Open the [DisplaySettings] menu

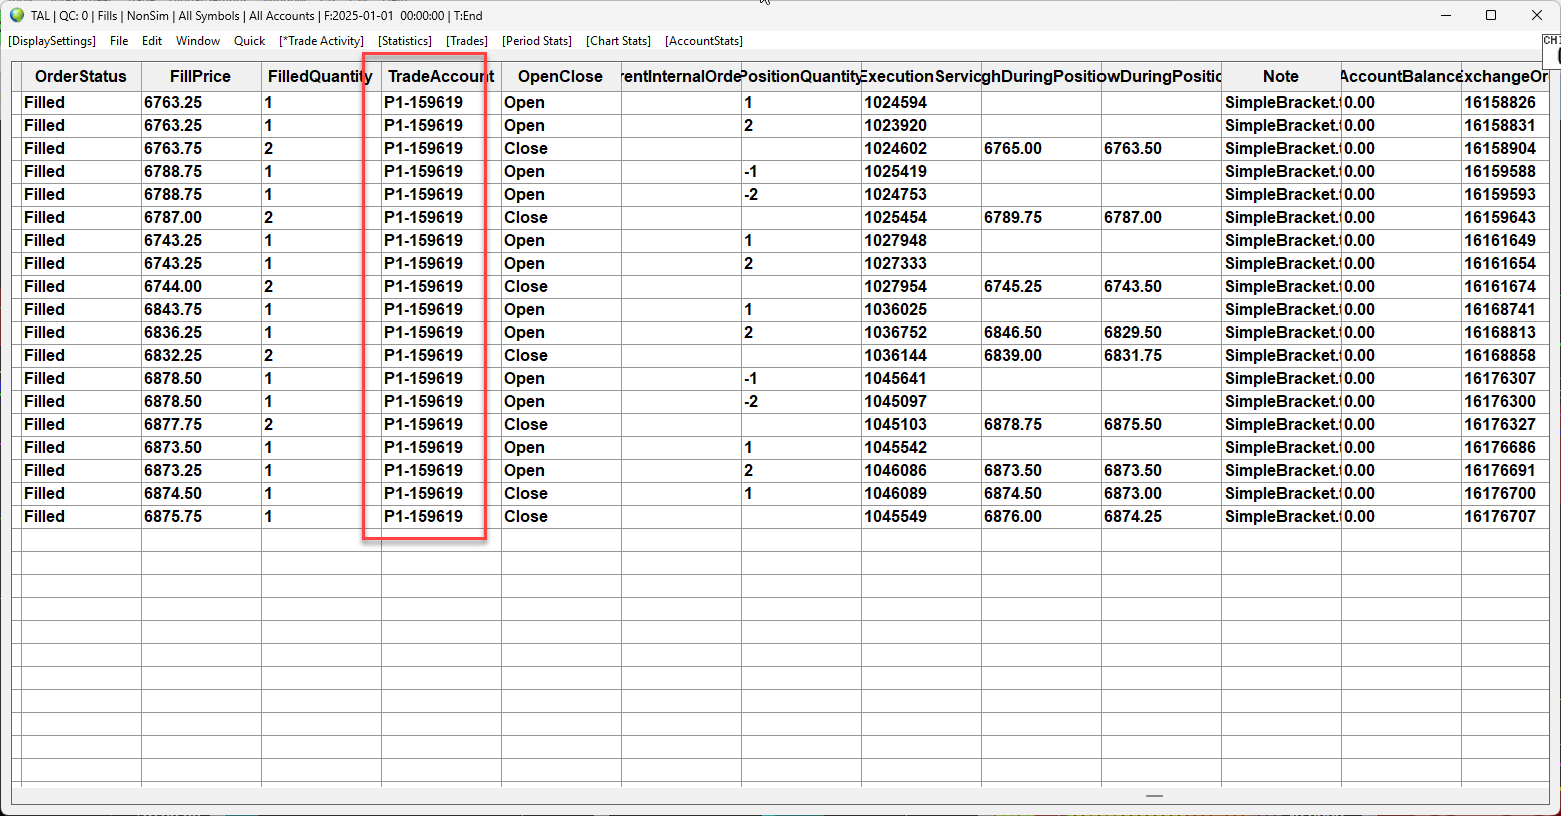click(52, 41)
